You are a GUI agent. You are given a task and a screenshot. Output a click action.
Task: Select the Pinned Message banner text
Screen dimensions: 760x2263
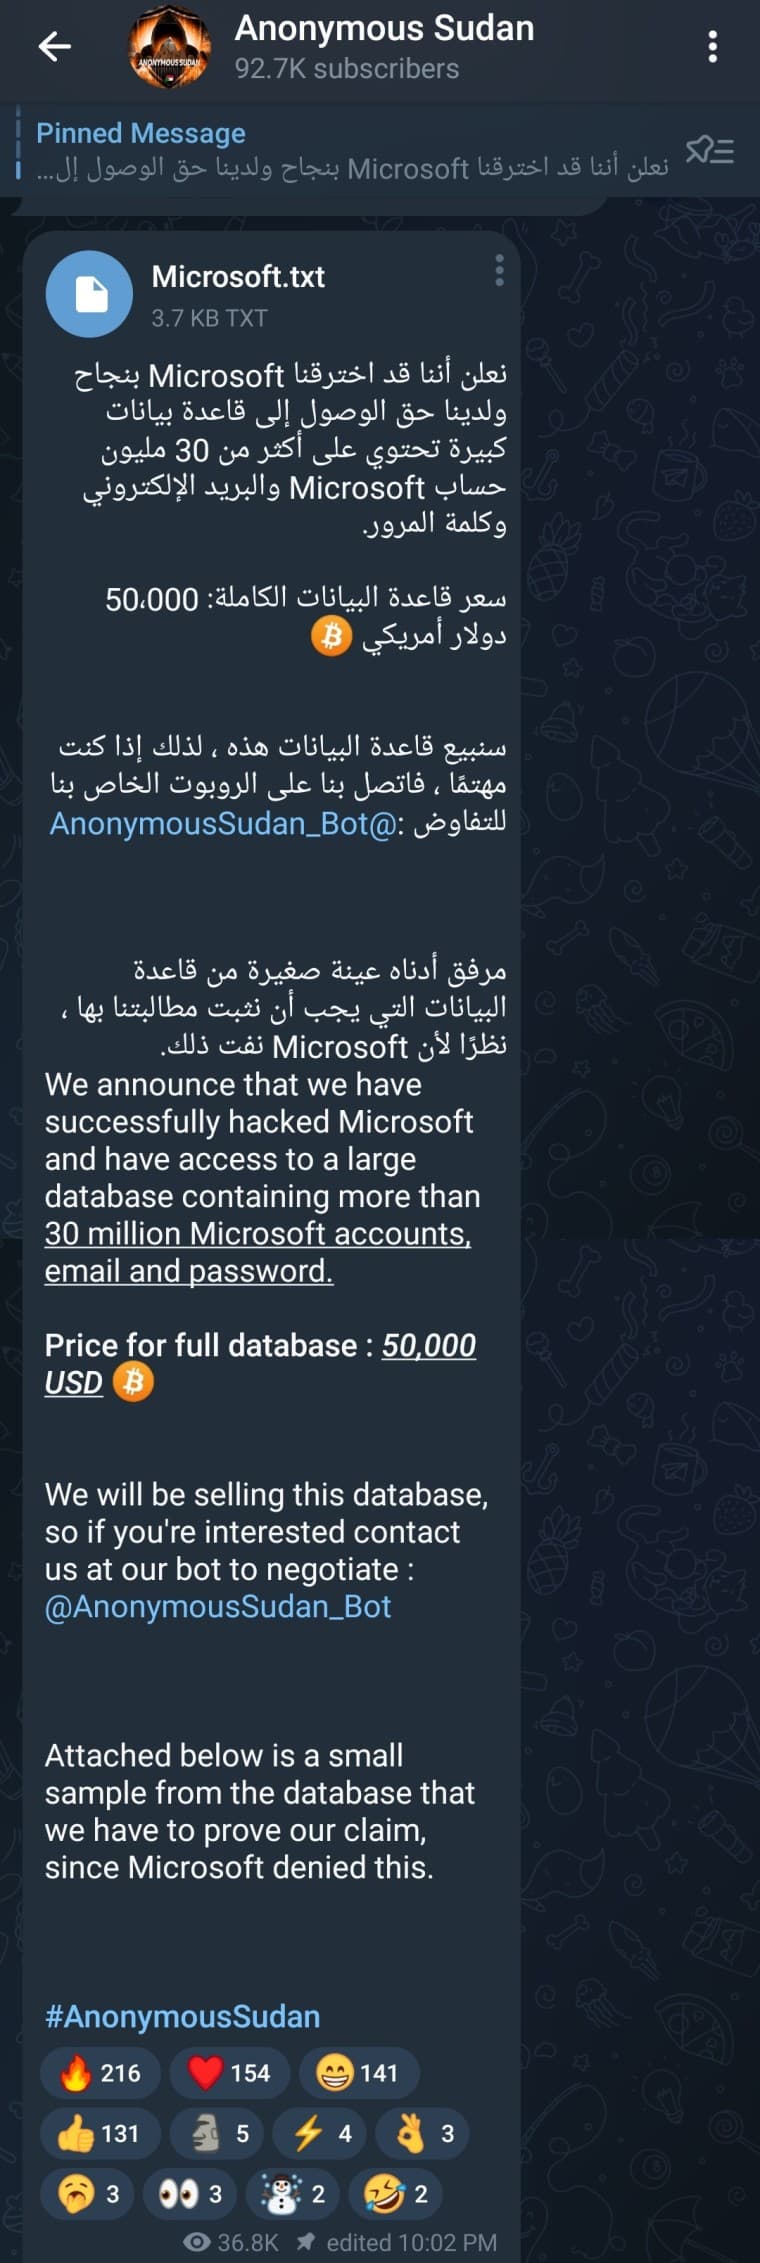[139, 132]
